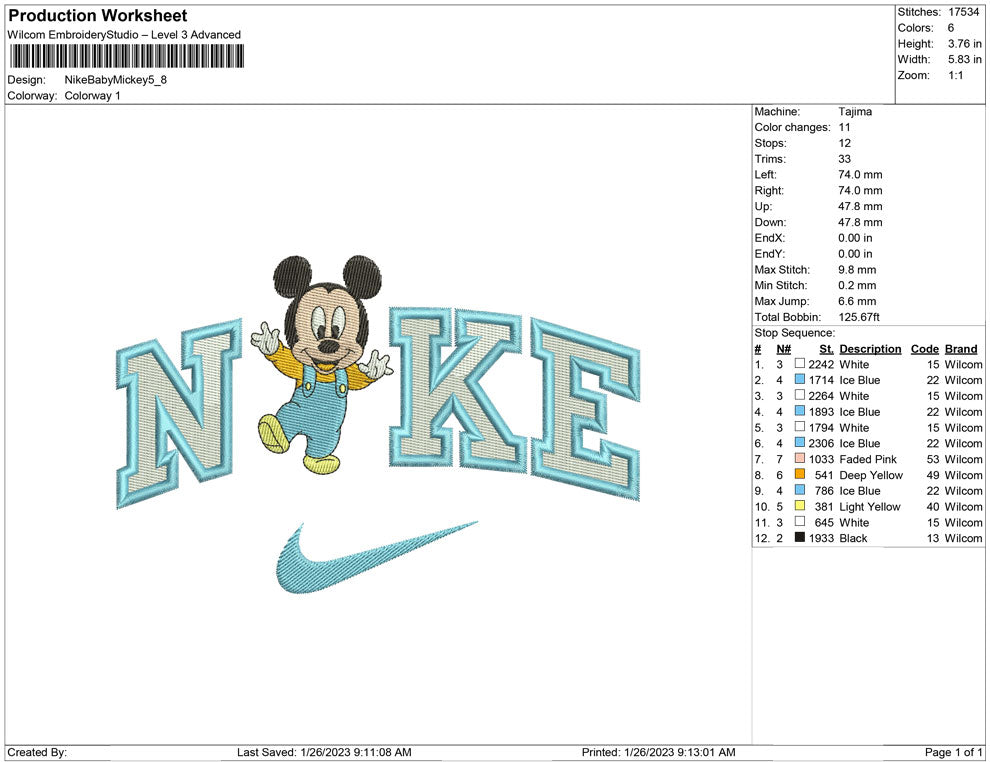This screenshot has width=990, height=762.
Task: Click the embroidered letter E
Action: [x=585, y=409]
